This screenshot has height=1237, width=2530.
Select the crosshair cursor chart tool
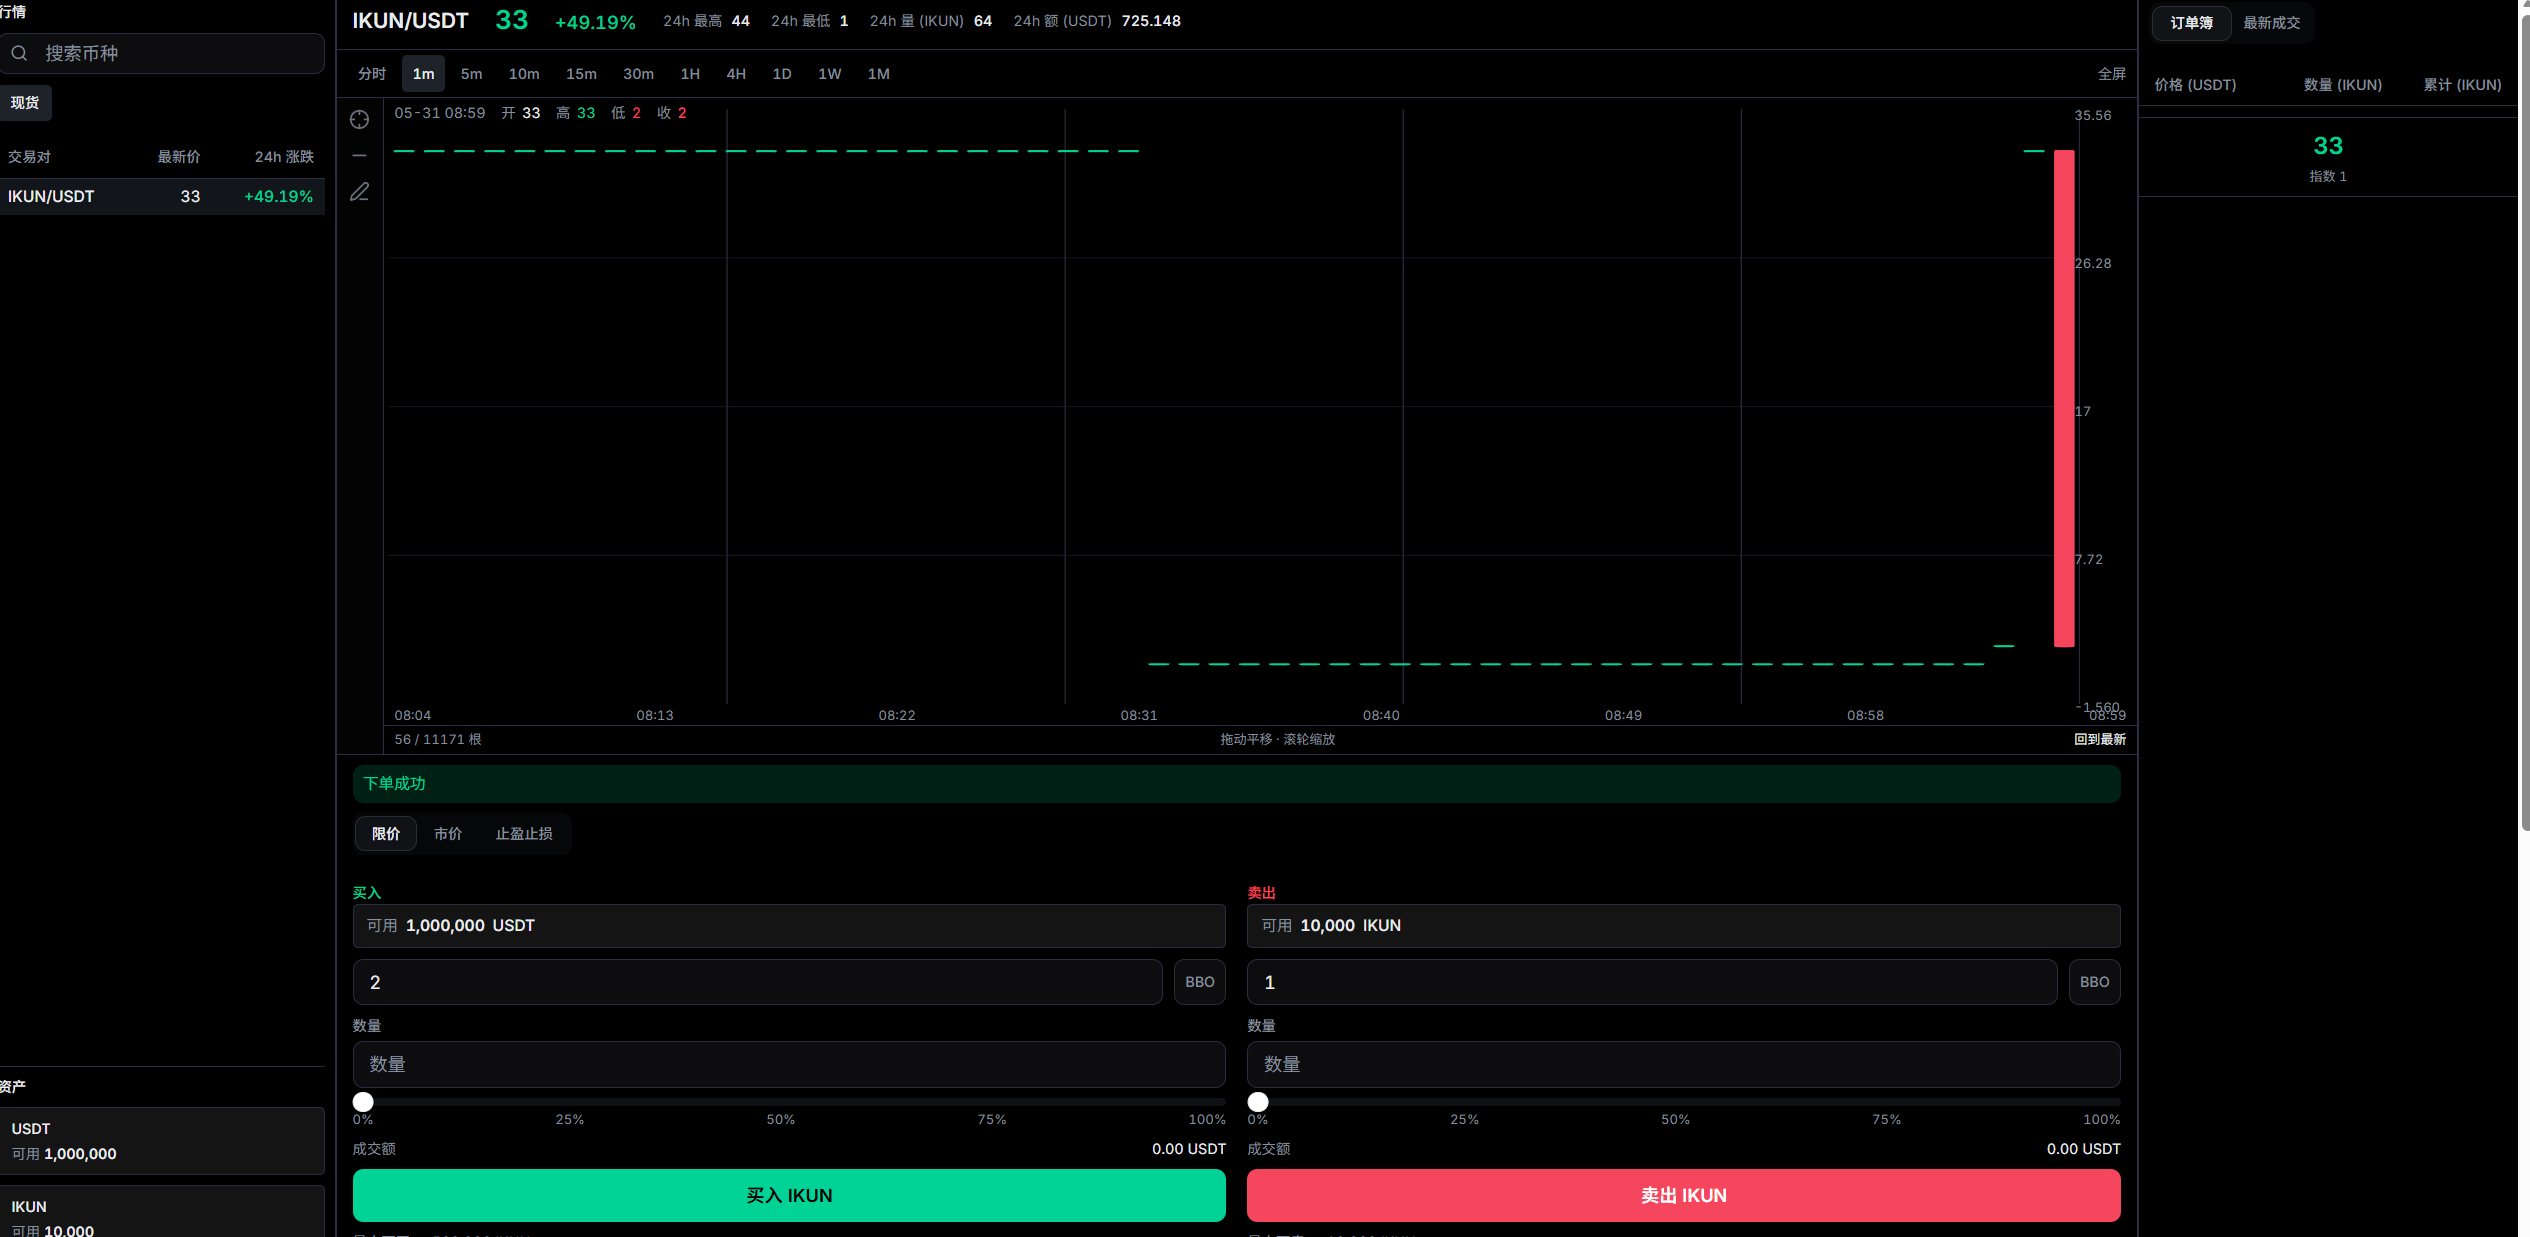point(360,120)
